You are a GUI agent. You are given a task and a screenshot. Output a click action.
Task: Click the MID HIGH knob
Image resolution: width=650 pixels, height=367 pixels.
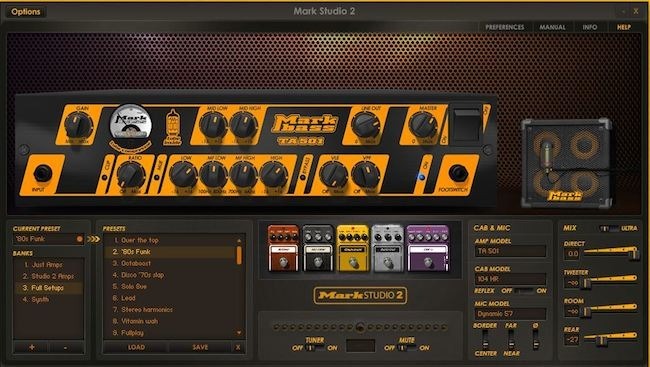tap(244, 125)
